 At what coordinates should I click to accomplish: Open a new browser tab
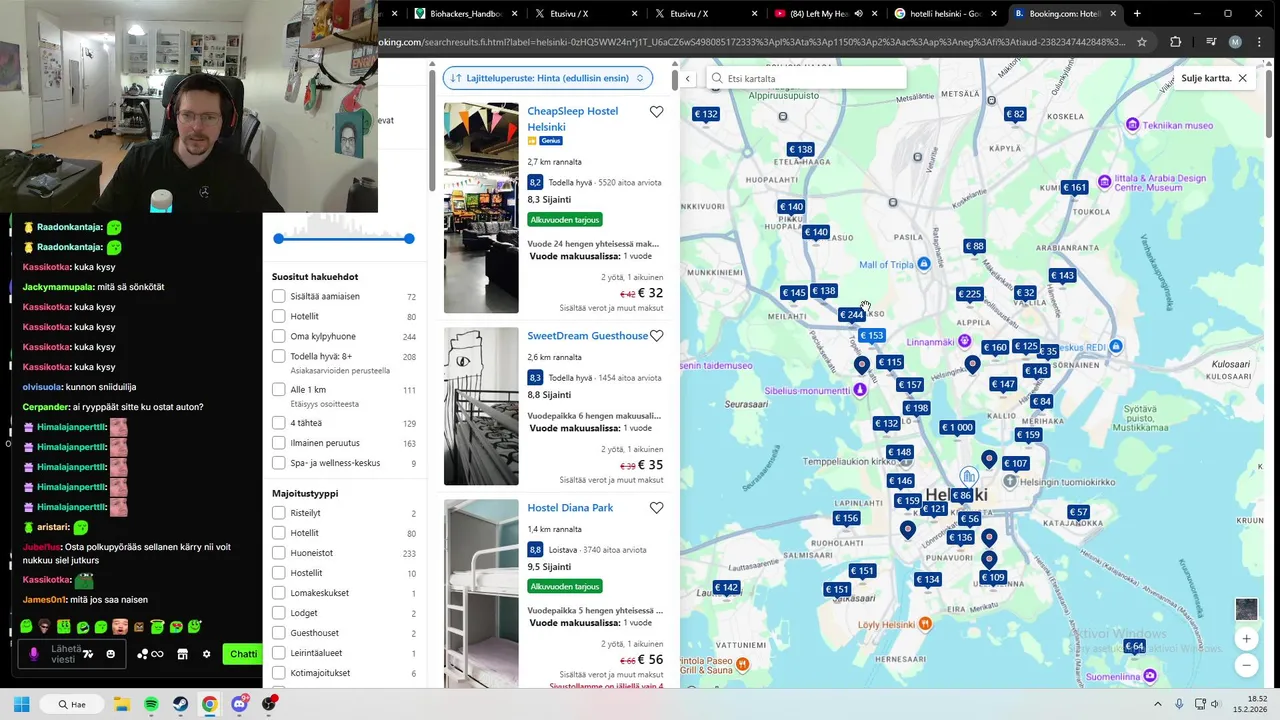click(1137, 14)
